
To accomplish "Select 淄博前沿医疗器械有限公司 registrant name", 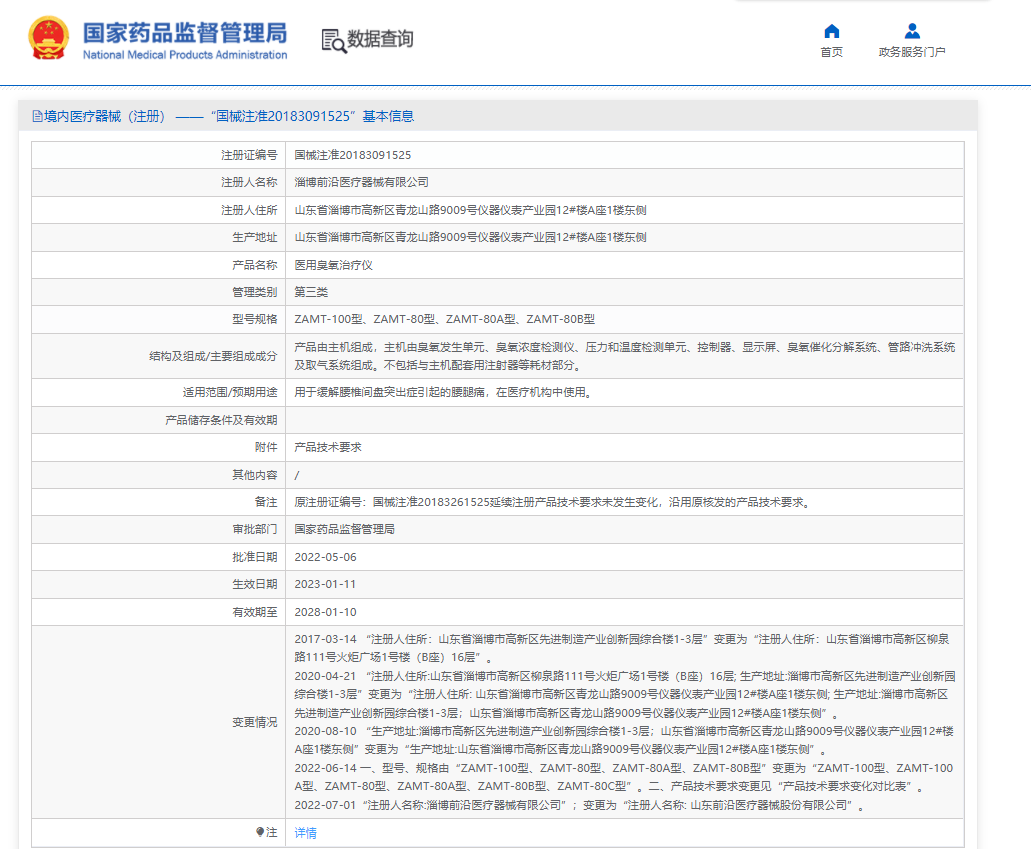I will click(x=361, y=182).
